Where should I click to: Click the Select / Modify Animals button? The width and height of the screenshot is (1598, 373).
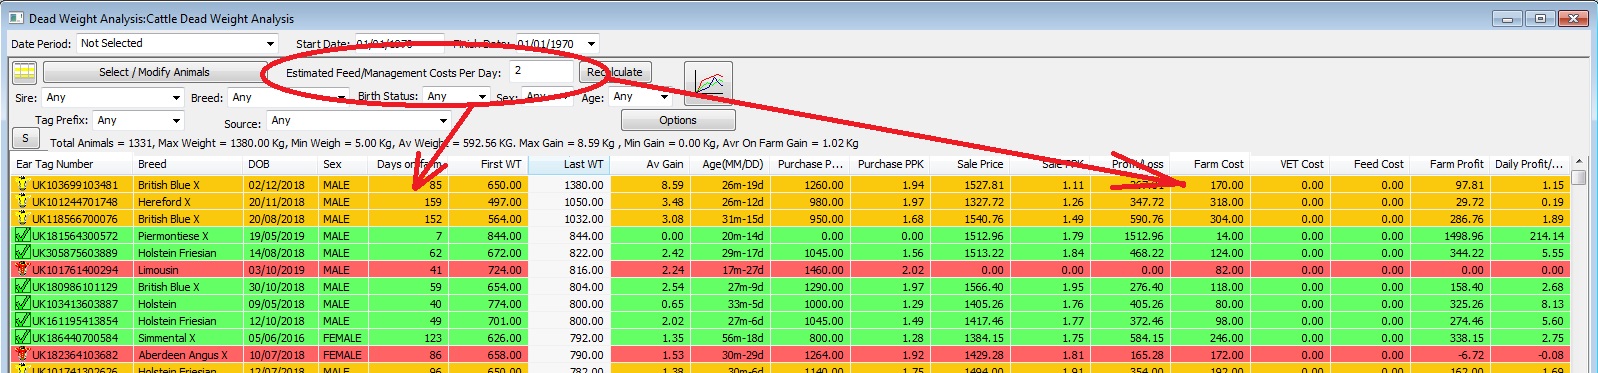coord(154,72)
